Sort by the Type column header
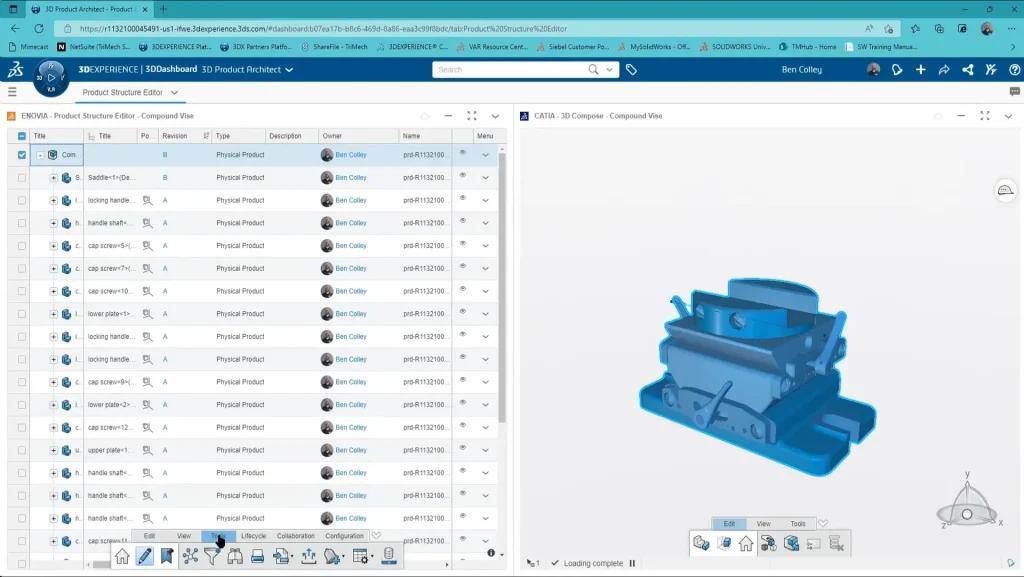This screenshot has width=1024, height=577. (x=223, y=136)
